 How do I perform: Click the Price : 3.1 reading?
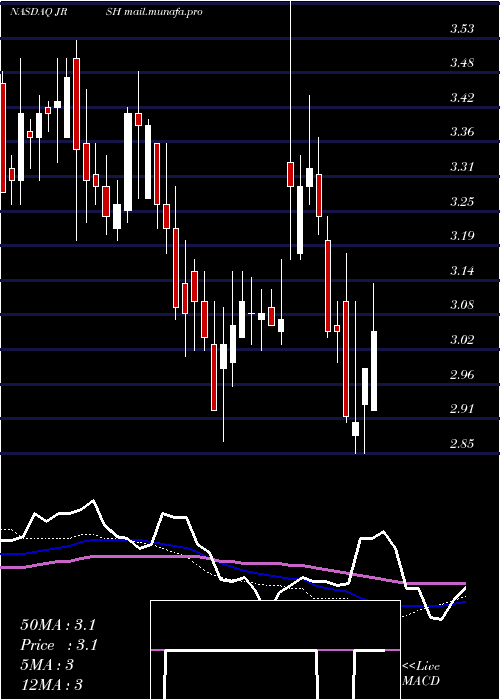pyautogui.click(x=59, y=645)
